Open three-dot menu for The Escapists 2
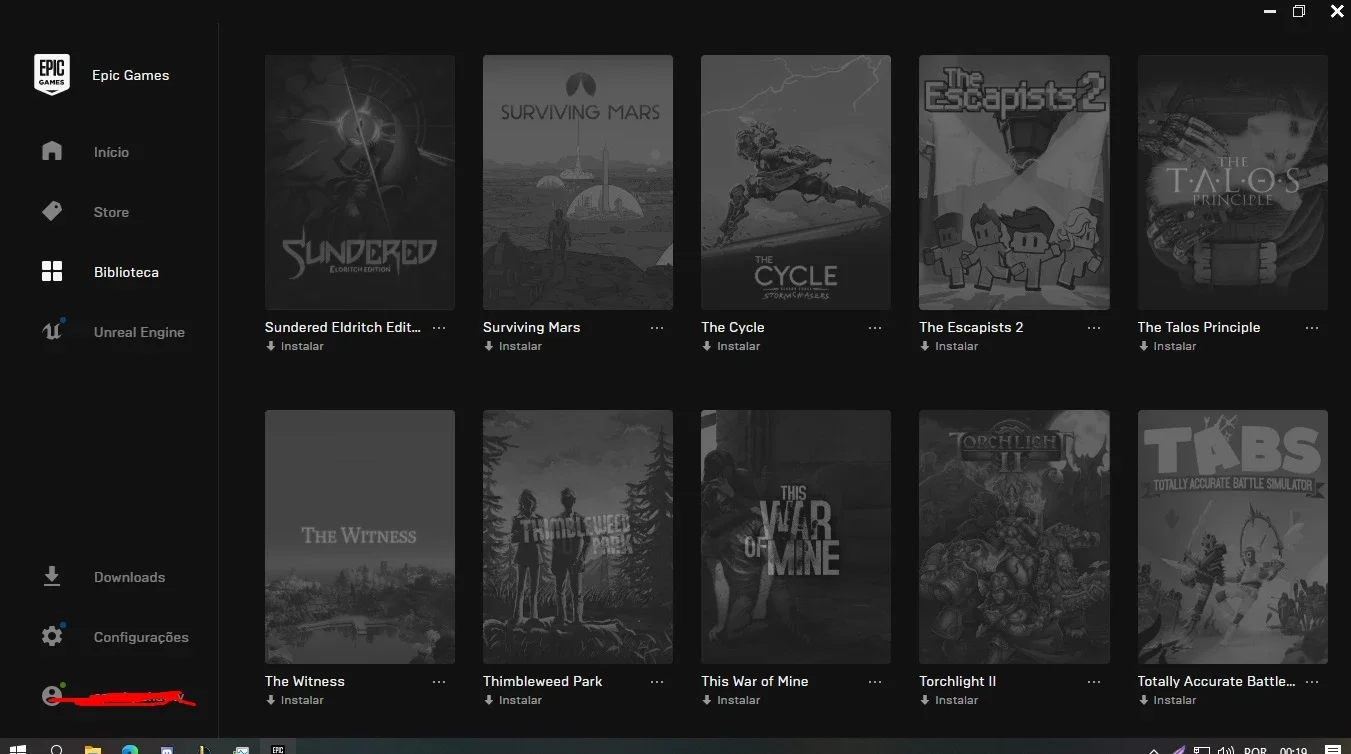 click(x=1093, y=328)
